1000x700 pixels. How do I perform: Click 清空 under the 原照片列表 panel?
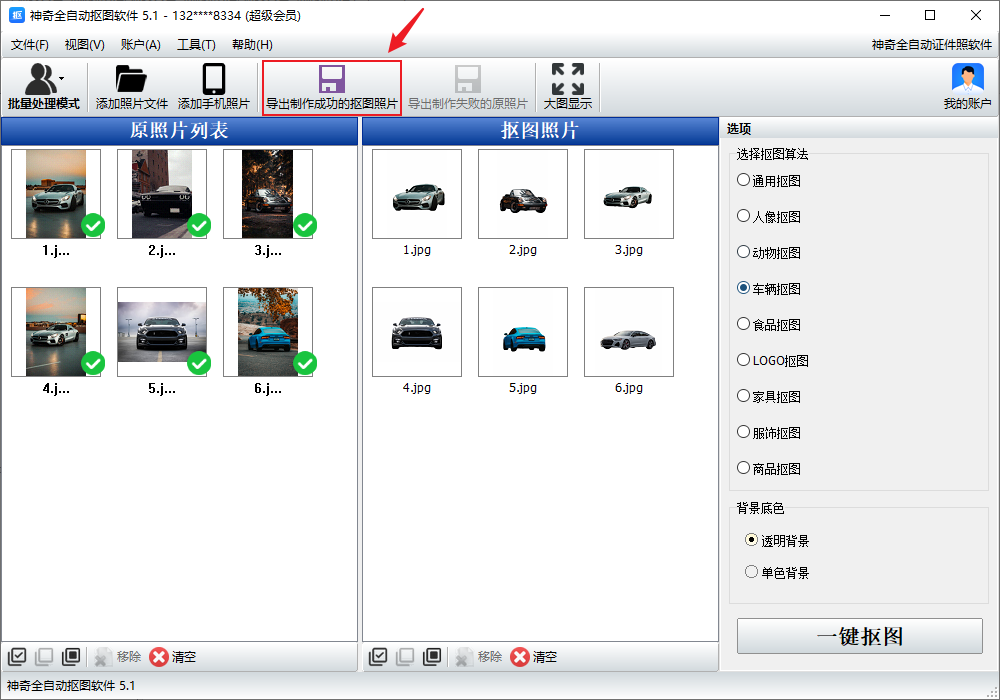[x=172, y=657]
